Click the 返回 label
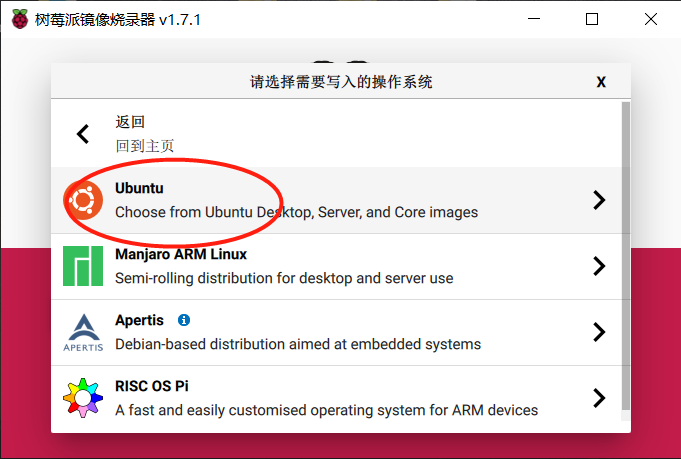 (x=130, y=122)
